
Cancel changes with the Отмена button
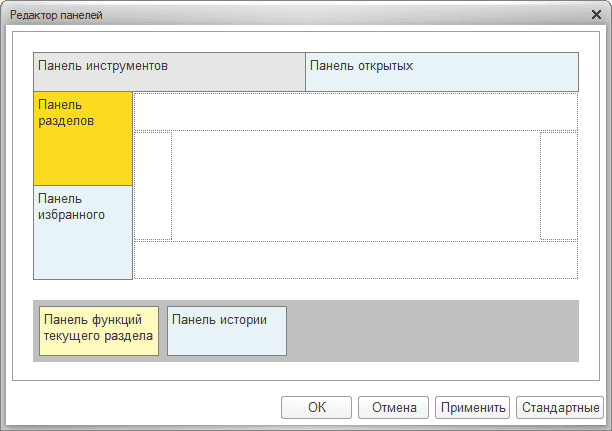393,407
